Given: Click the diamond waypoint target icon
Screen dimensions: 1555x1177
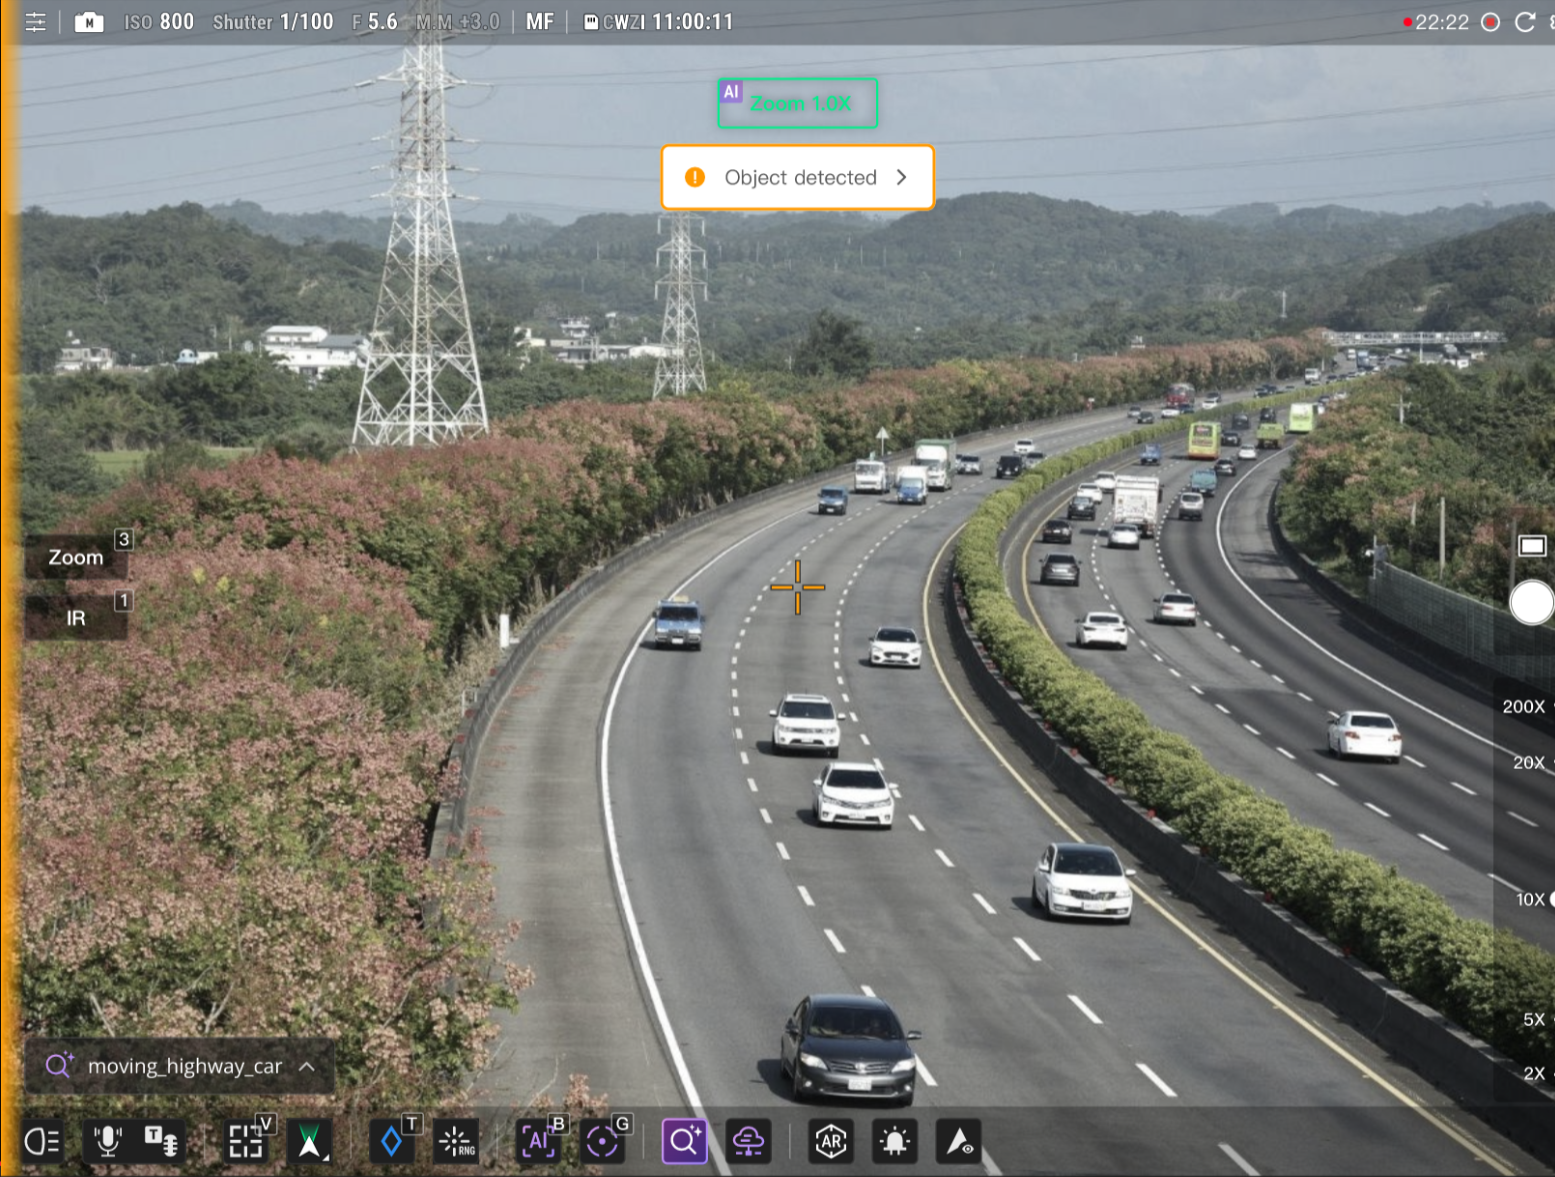Looking at the screenshot, I should 392,1141.
